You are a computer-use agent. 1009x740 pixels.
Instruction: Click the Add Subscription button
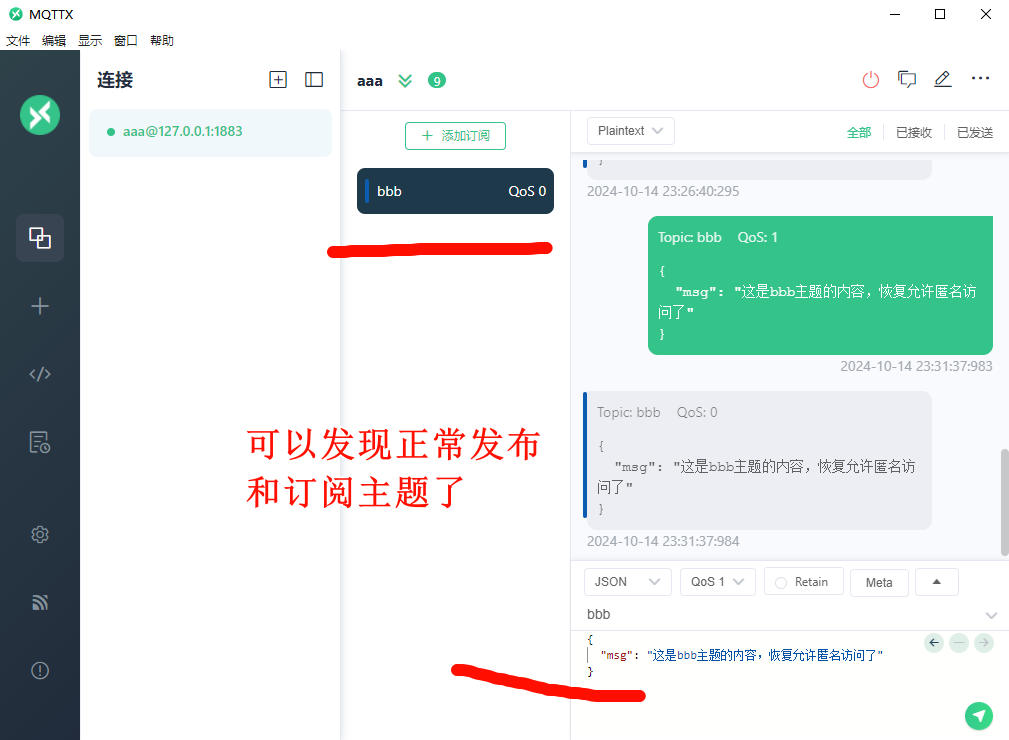455,136
